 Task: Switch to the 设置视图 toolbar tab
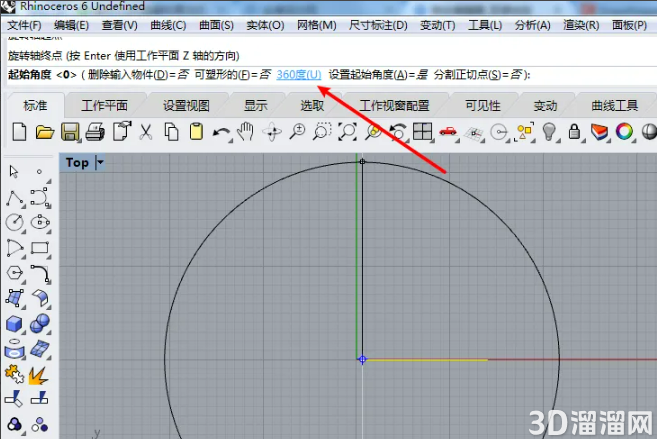[186, 106]
